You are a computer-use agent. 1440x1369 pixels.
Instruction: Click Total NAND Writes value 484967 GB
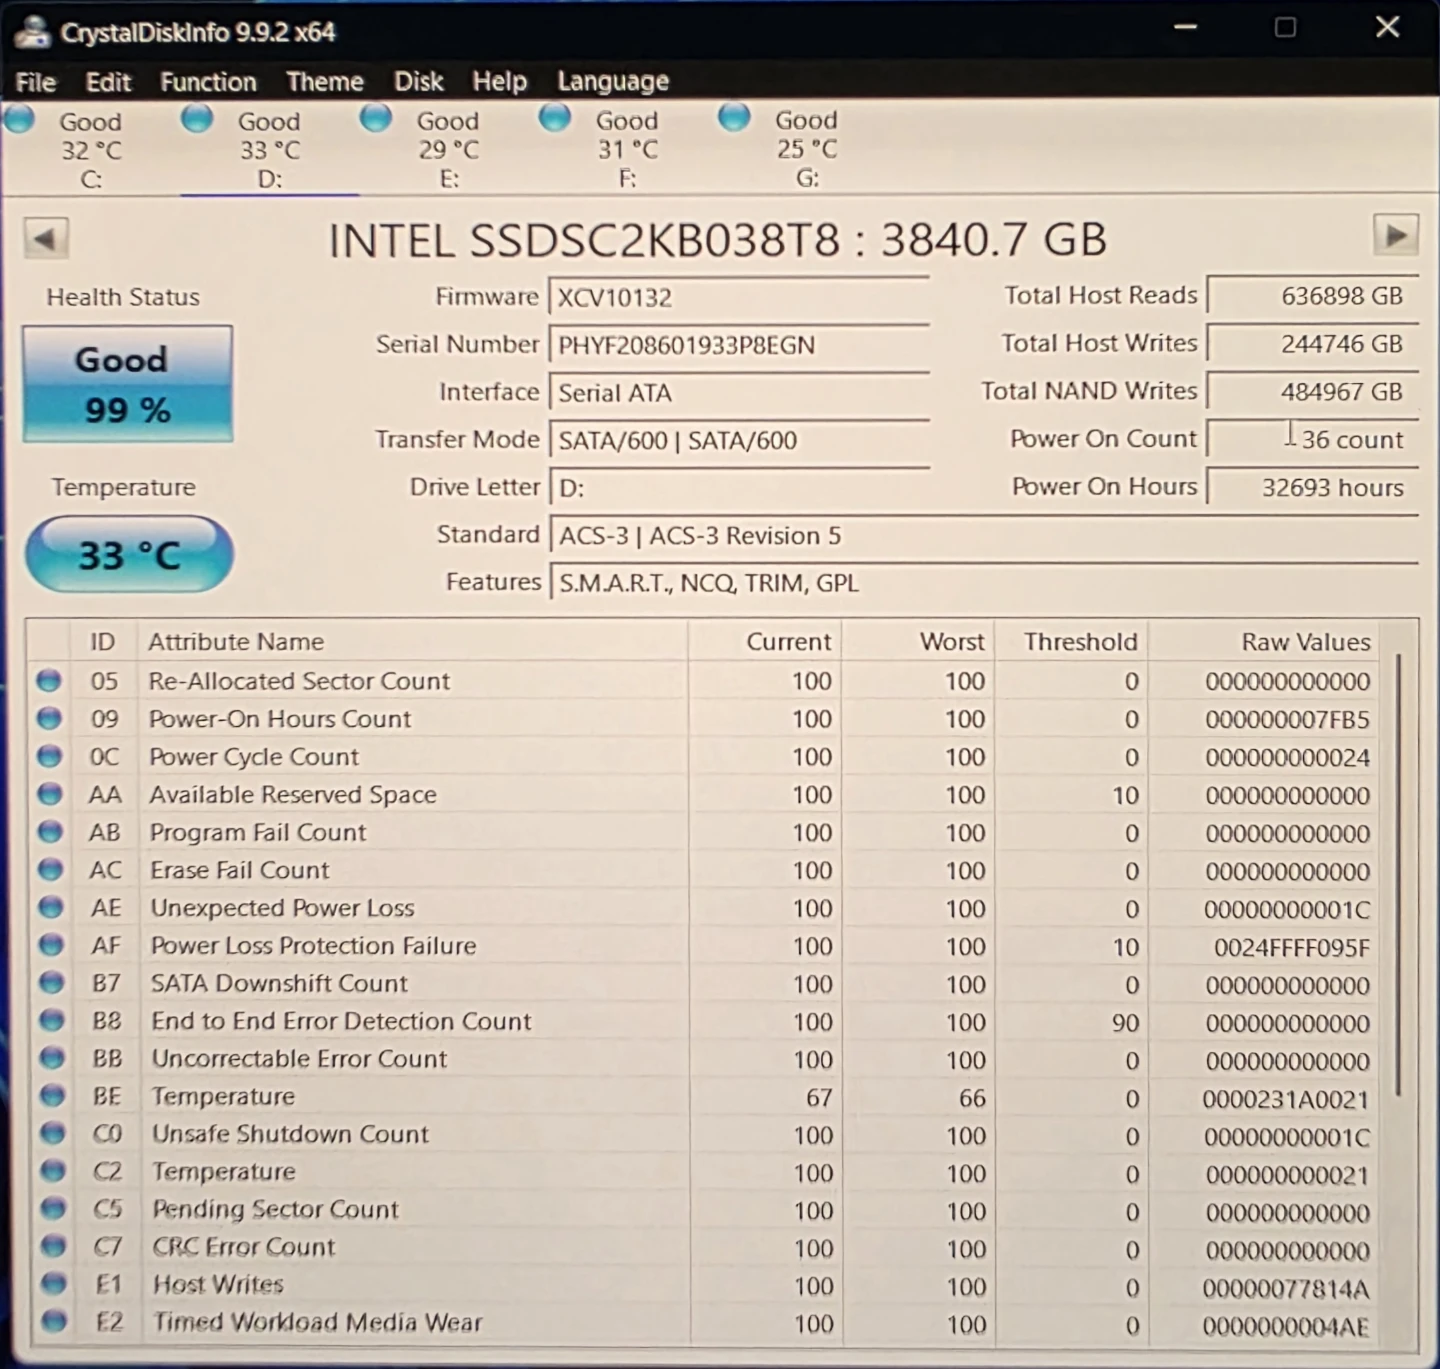point(1313,392)
